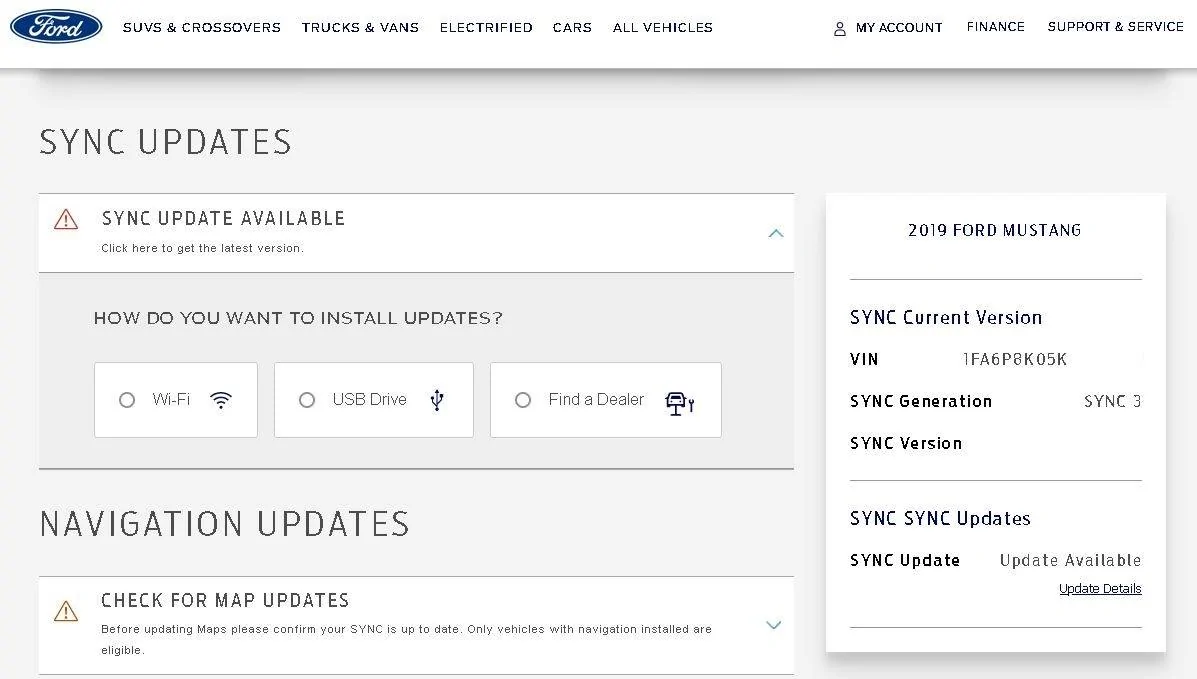The width and height of the screenshot is (1197, 679).
Task: Expand the Check for Map Updates chevron
Action: point(773,625)
